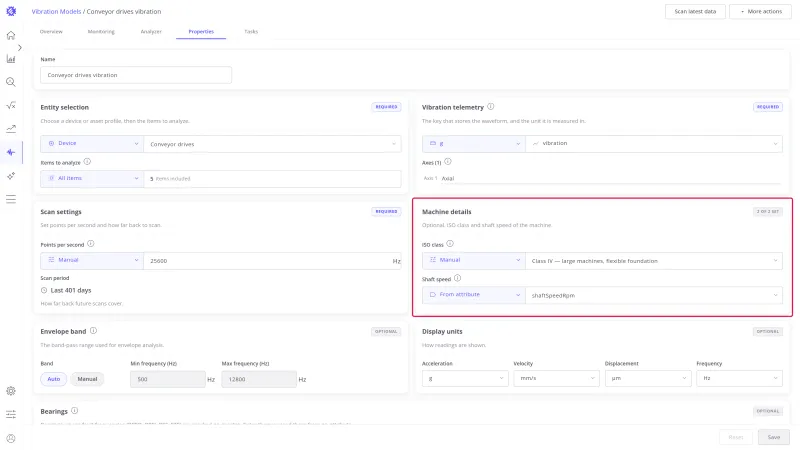Switch to the Overview tab
This screenshot has width=800, height=450.
51,32
